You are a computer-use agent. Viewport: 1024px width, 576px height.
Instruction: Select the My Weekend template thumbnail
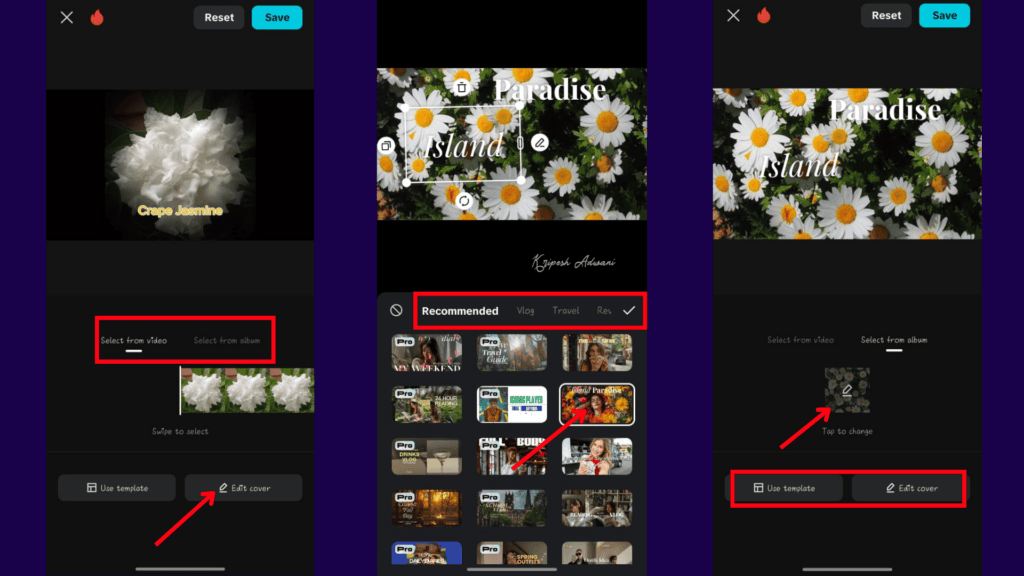point(427,352)
